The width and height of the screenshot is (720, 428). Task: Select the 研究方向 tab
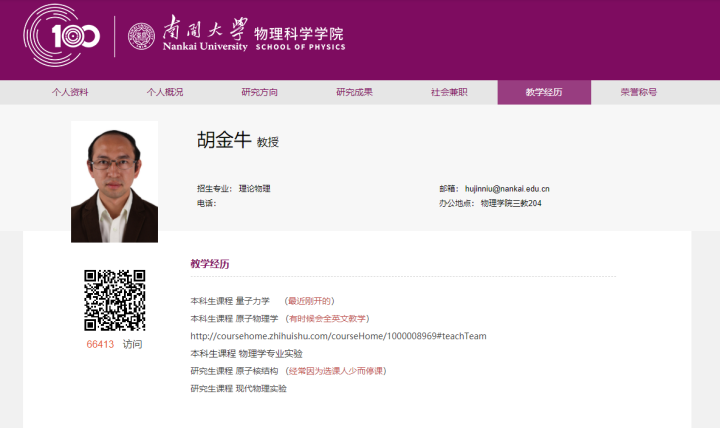[x=259, y=92]
